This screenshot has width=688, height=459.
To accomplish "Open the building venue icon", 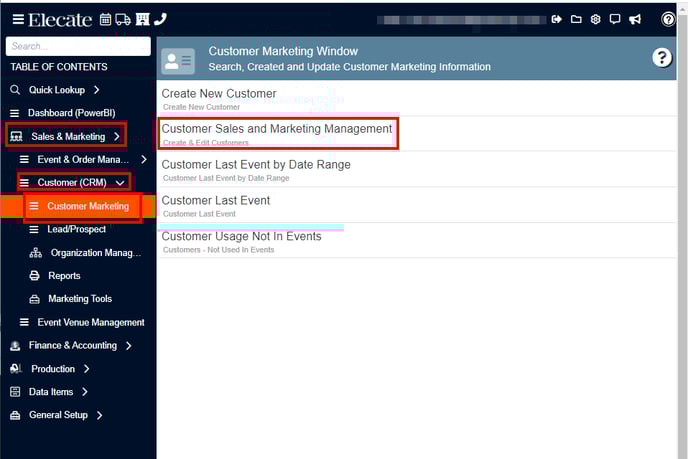I will 143,19.
